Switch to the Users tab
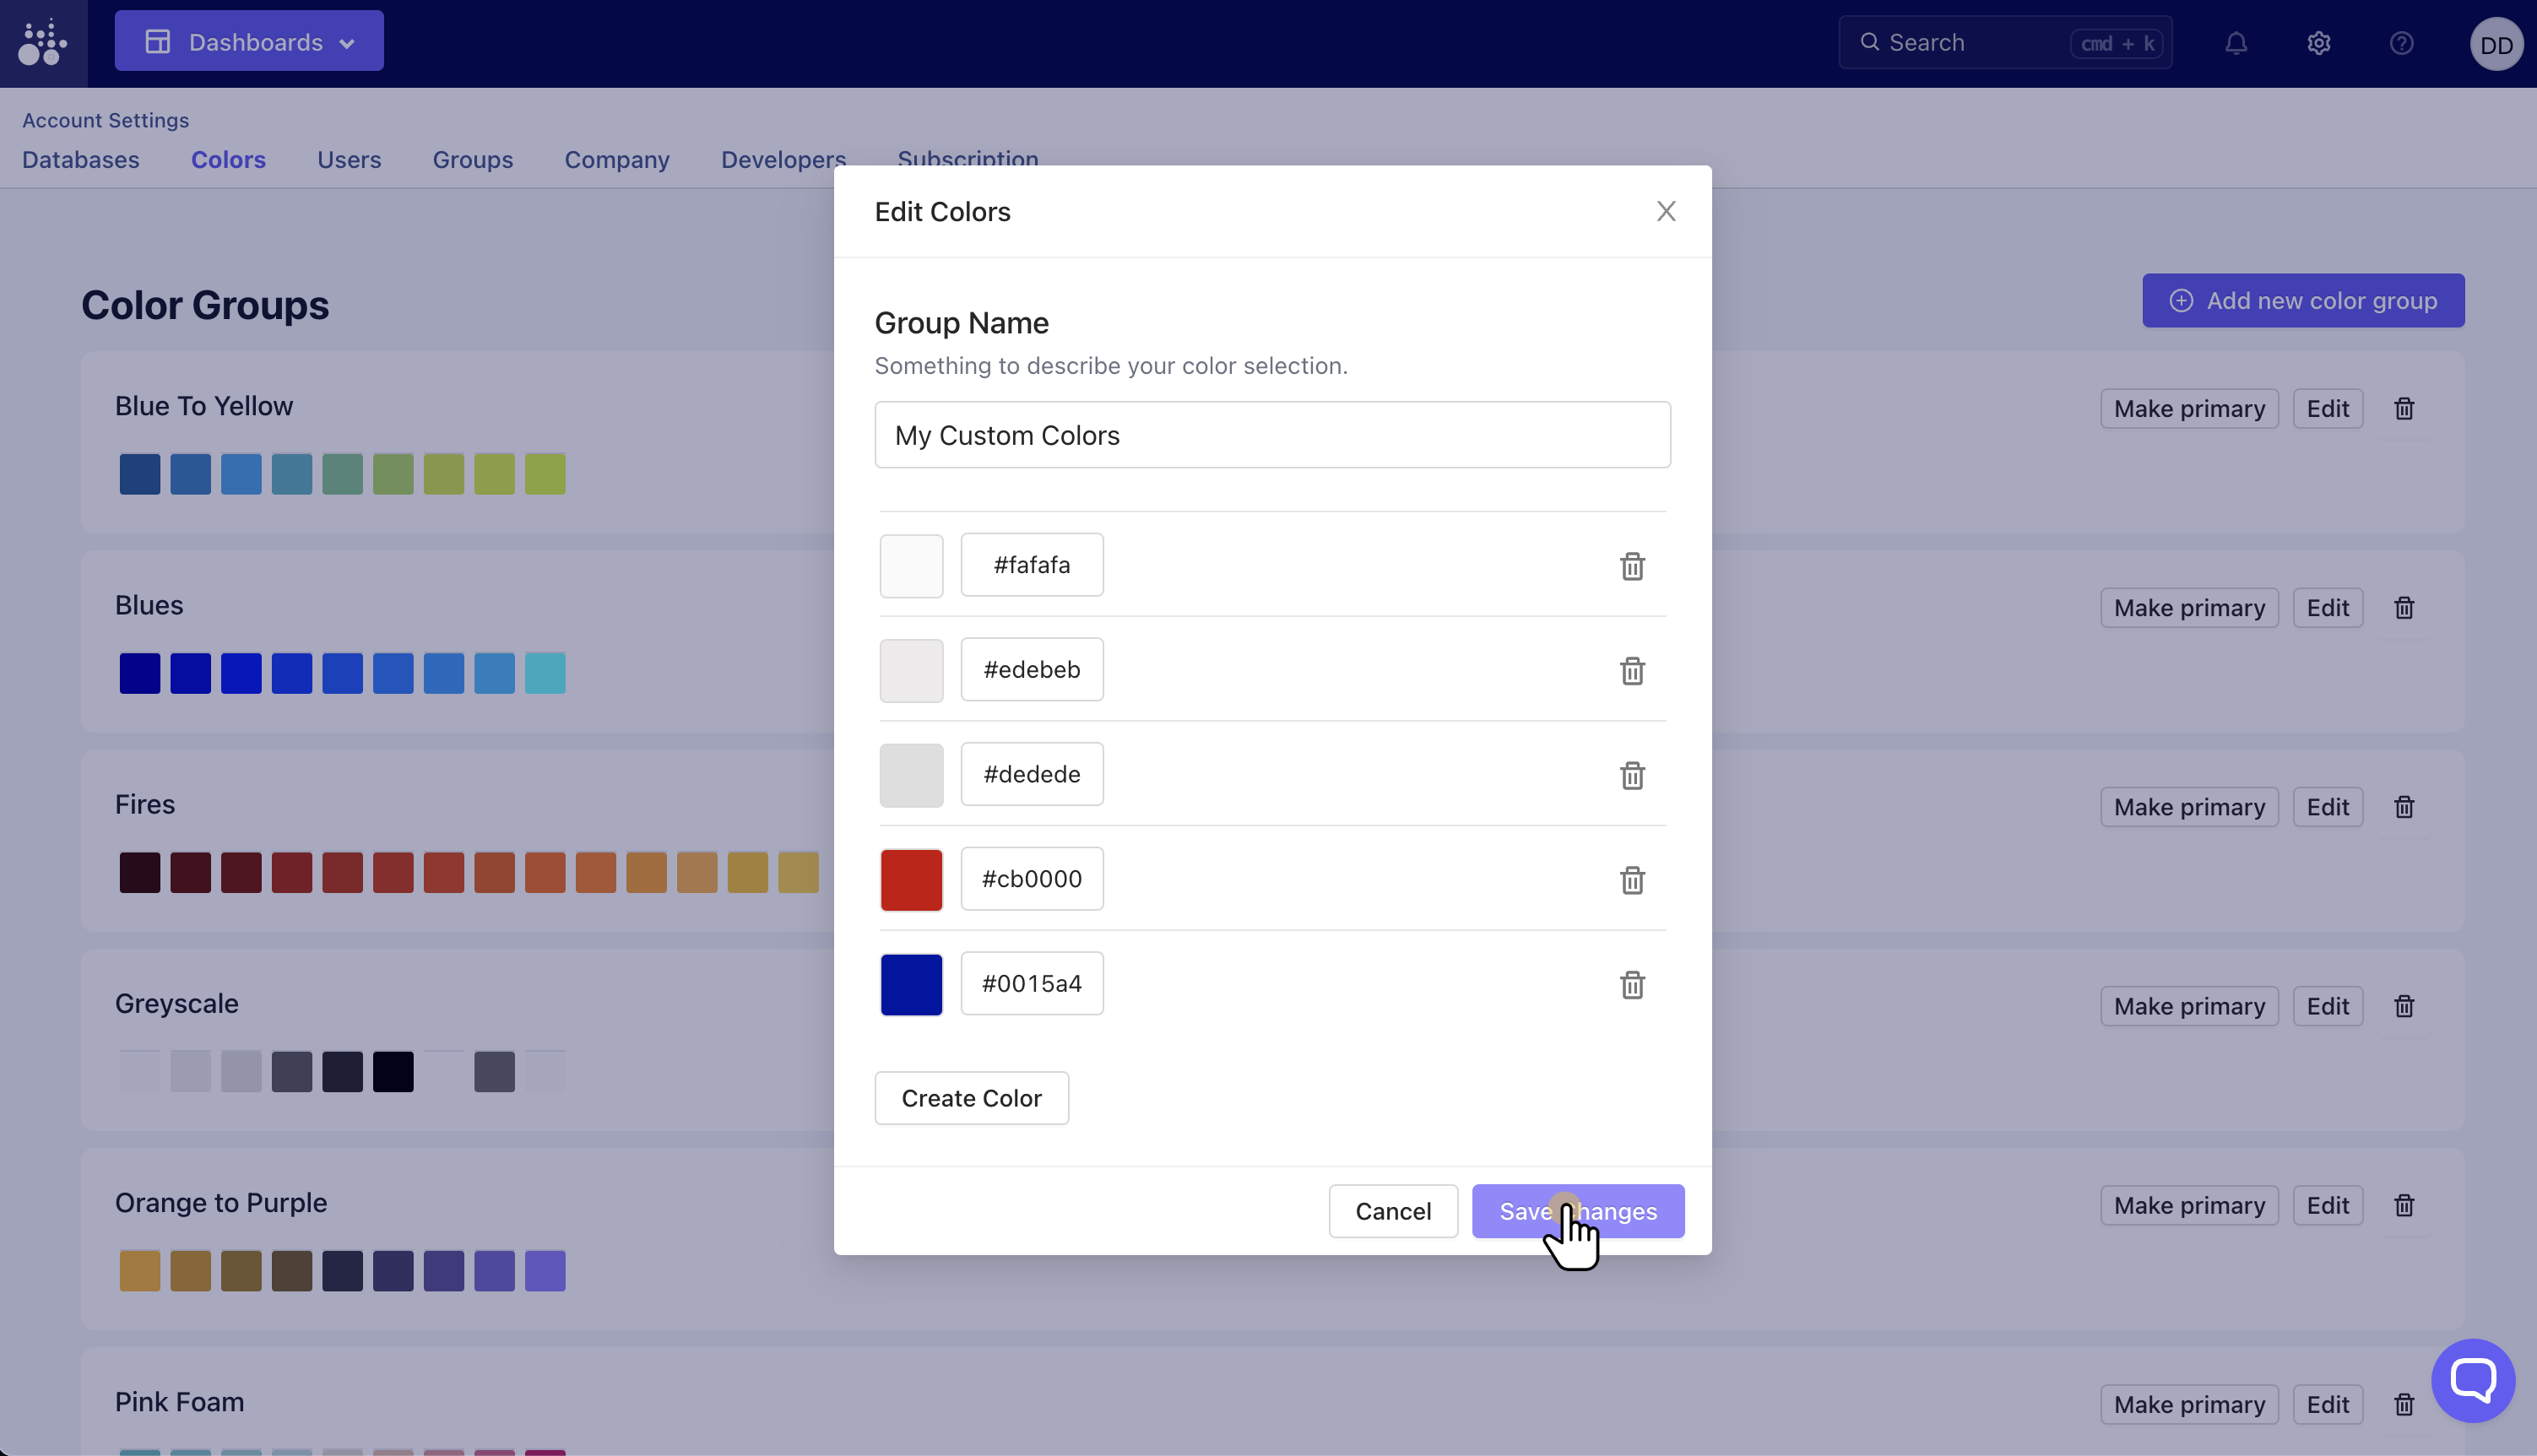The image size is (2537, 1456). 349,160
